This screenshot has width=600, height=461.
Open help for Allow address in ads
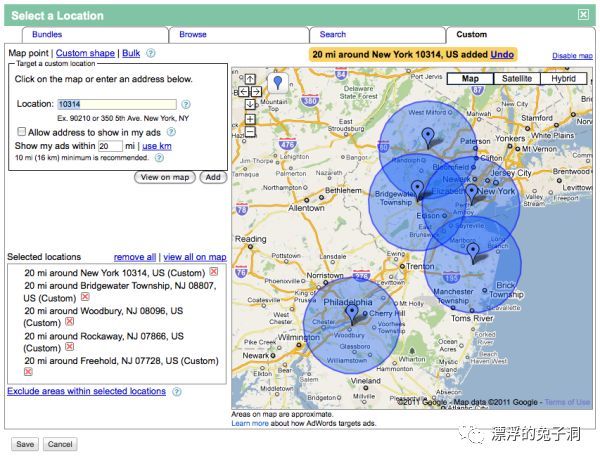coord(171,132)
